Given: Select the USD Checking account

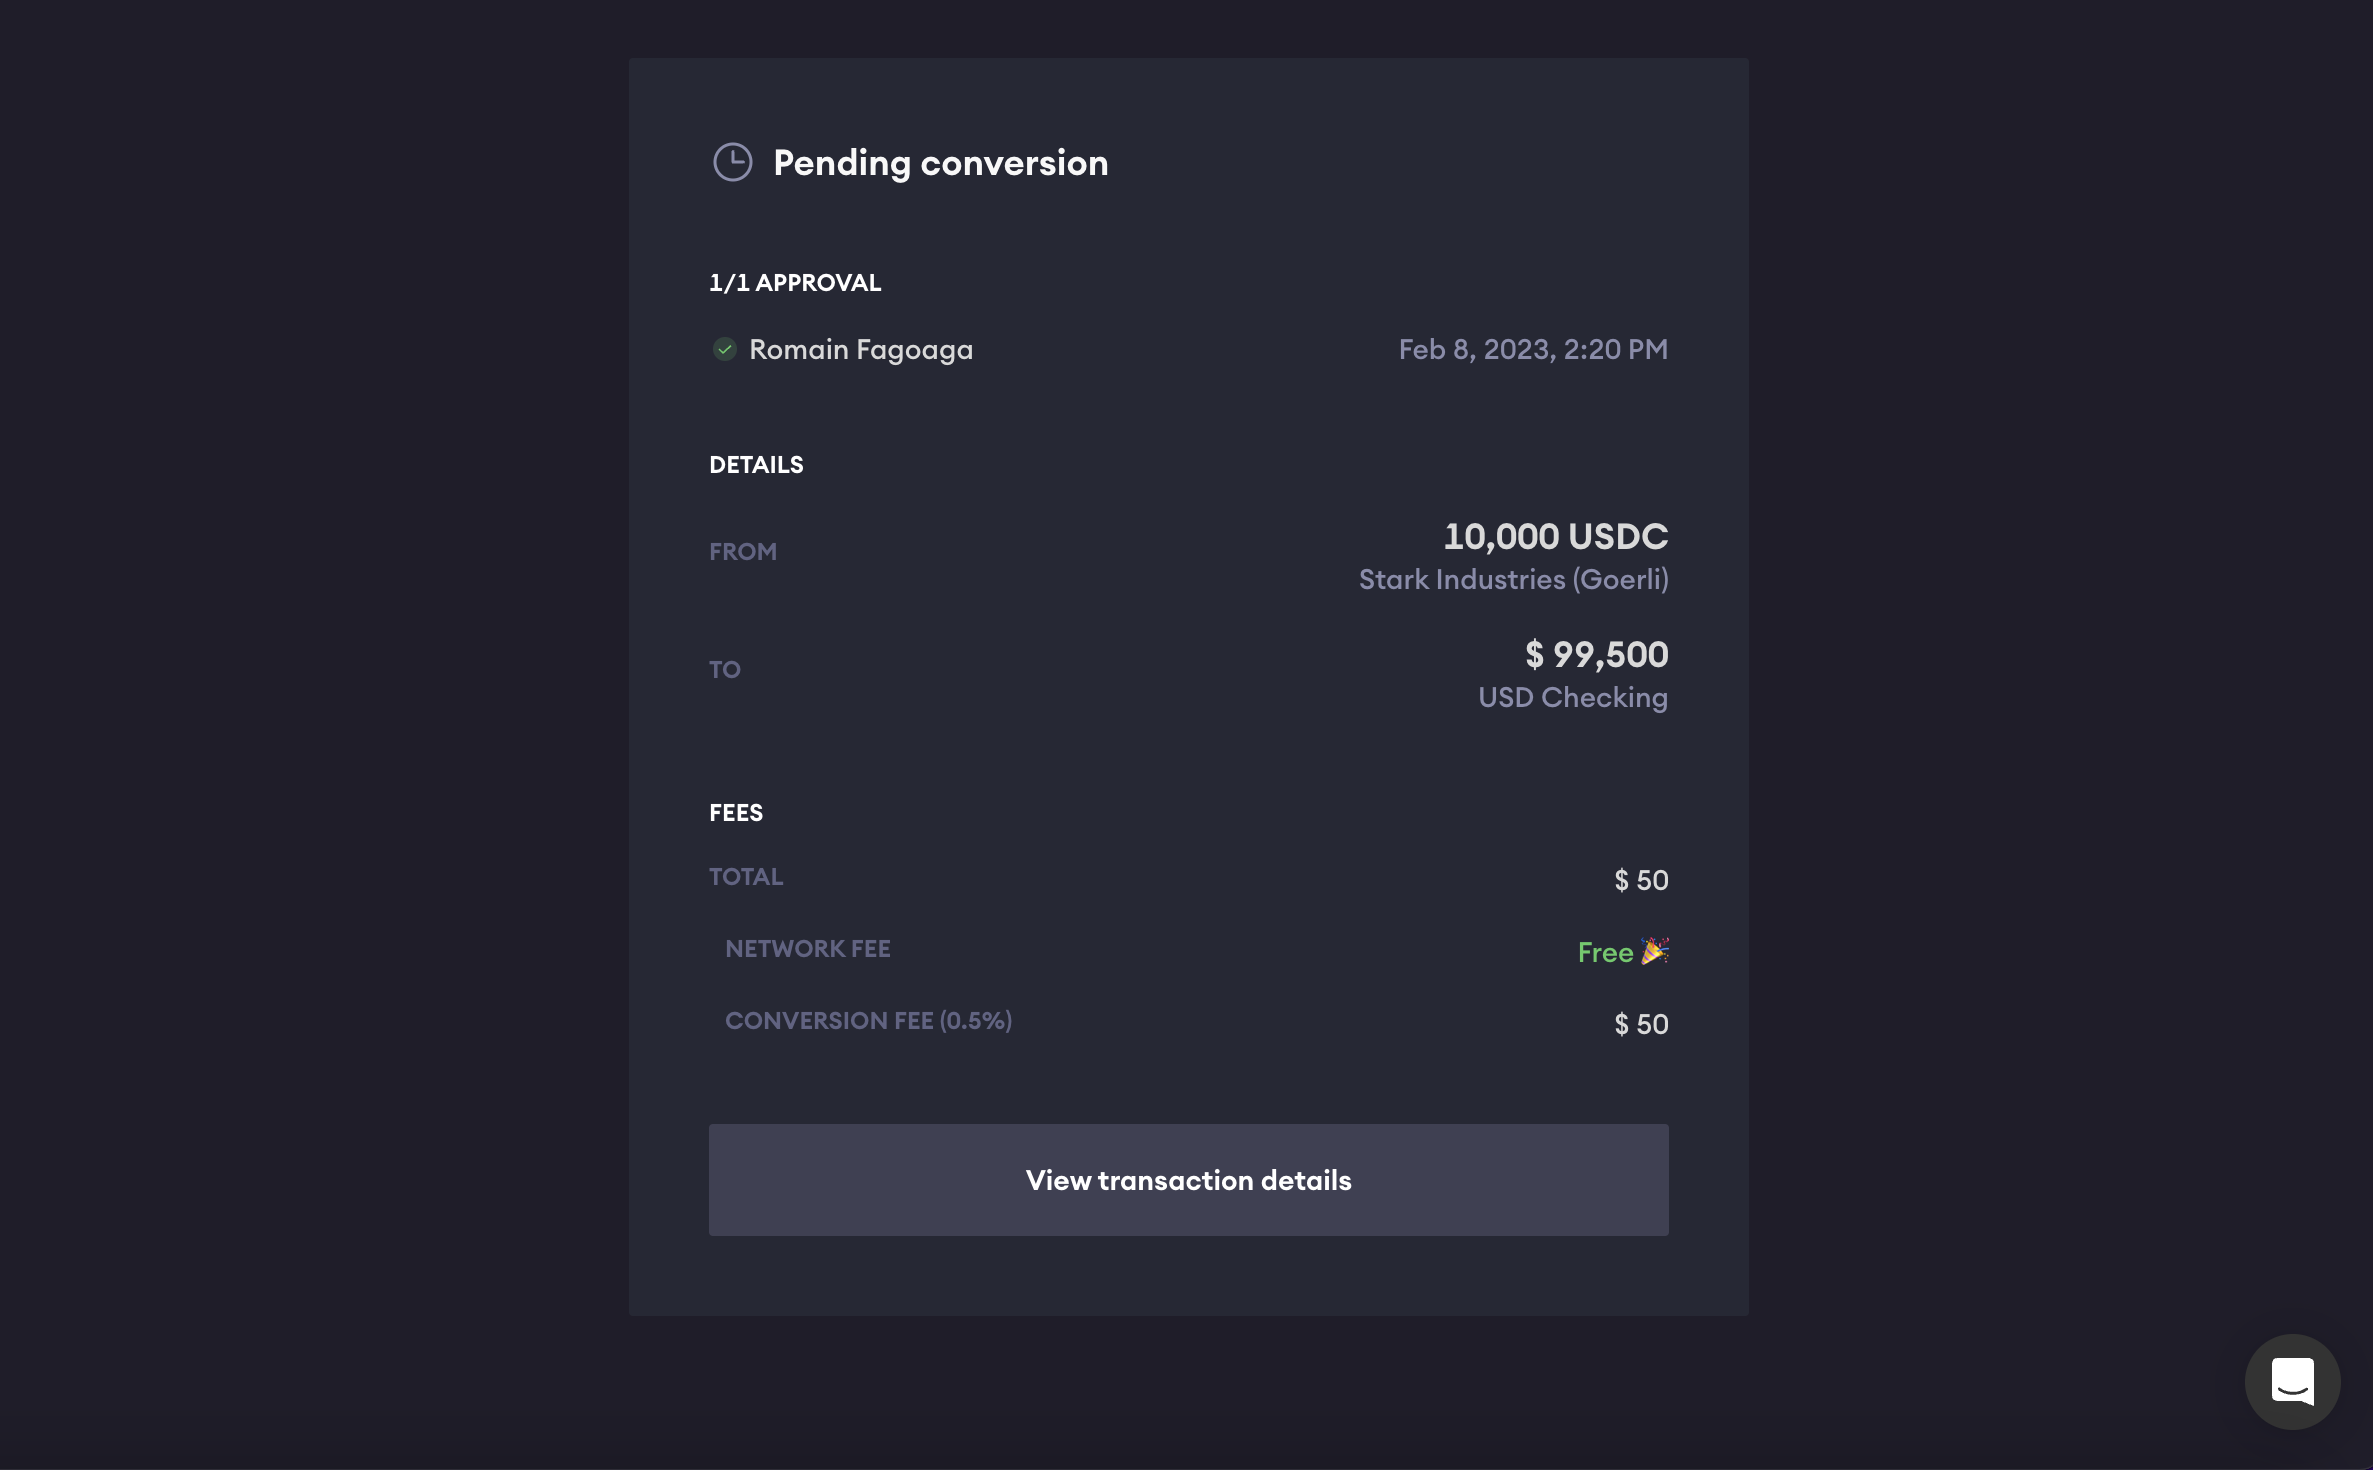Looking at the screenshot, I should point(1572,698).
